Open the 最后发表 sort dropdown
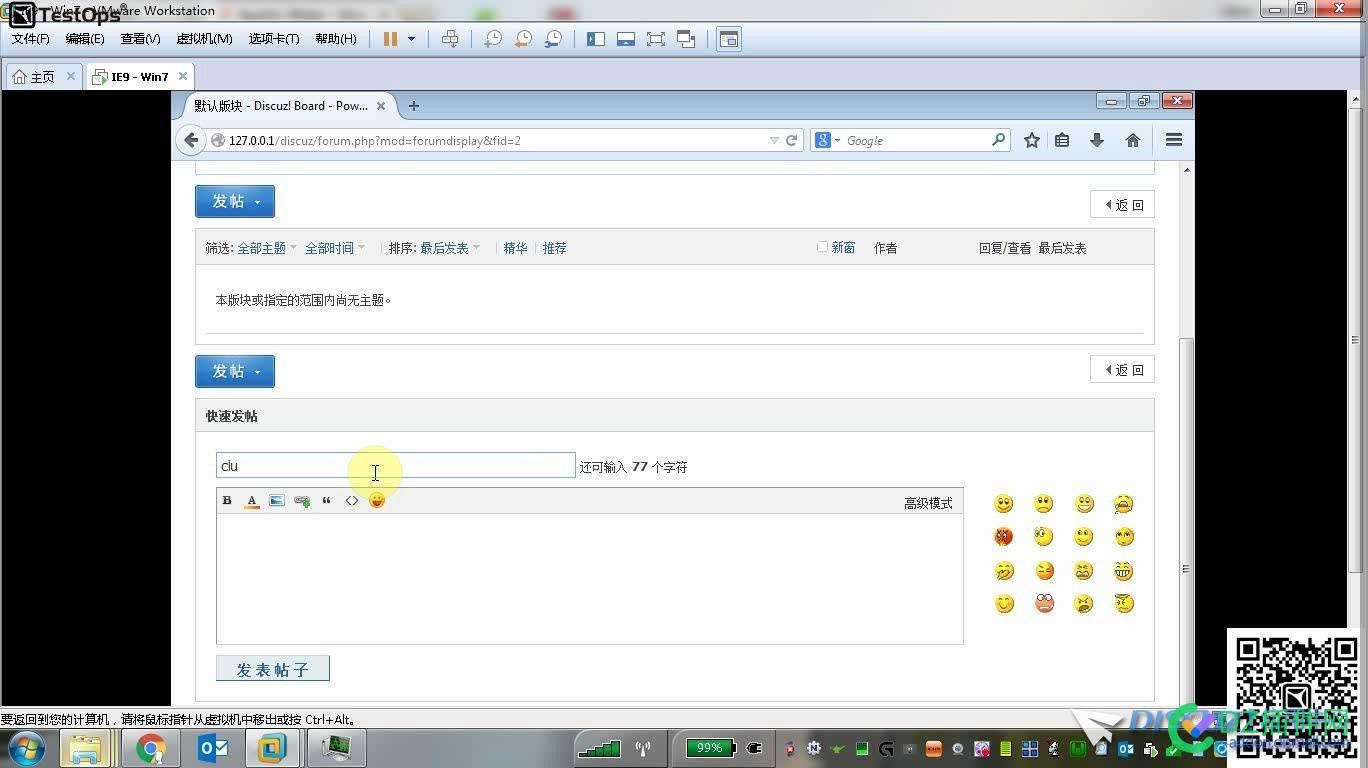 [x=449, y=248]
